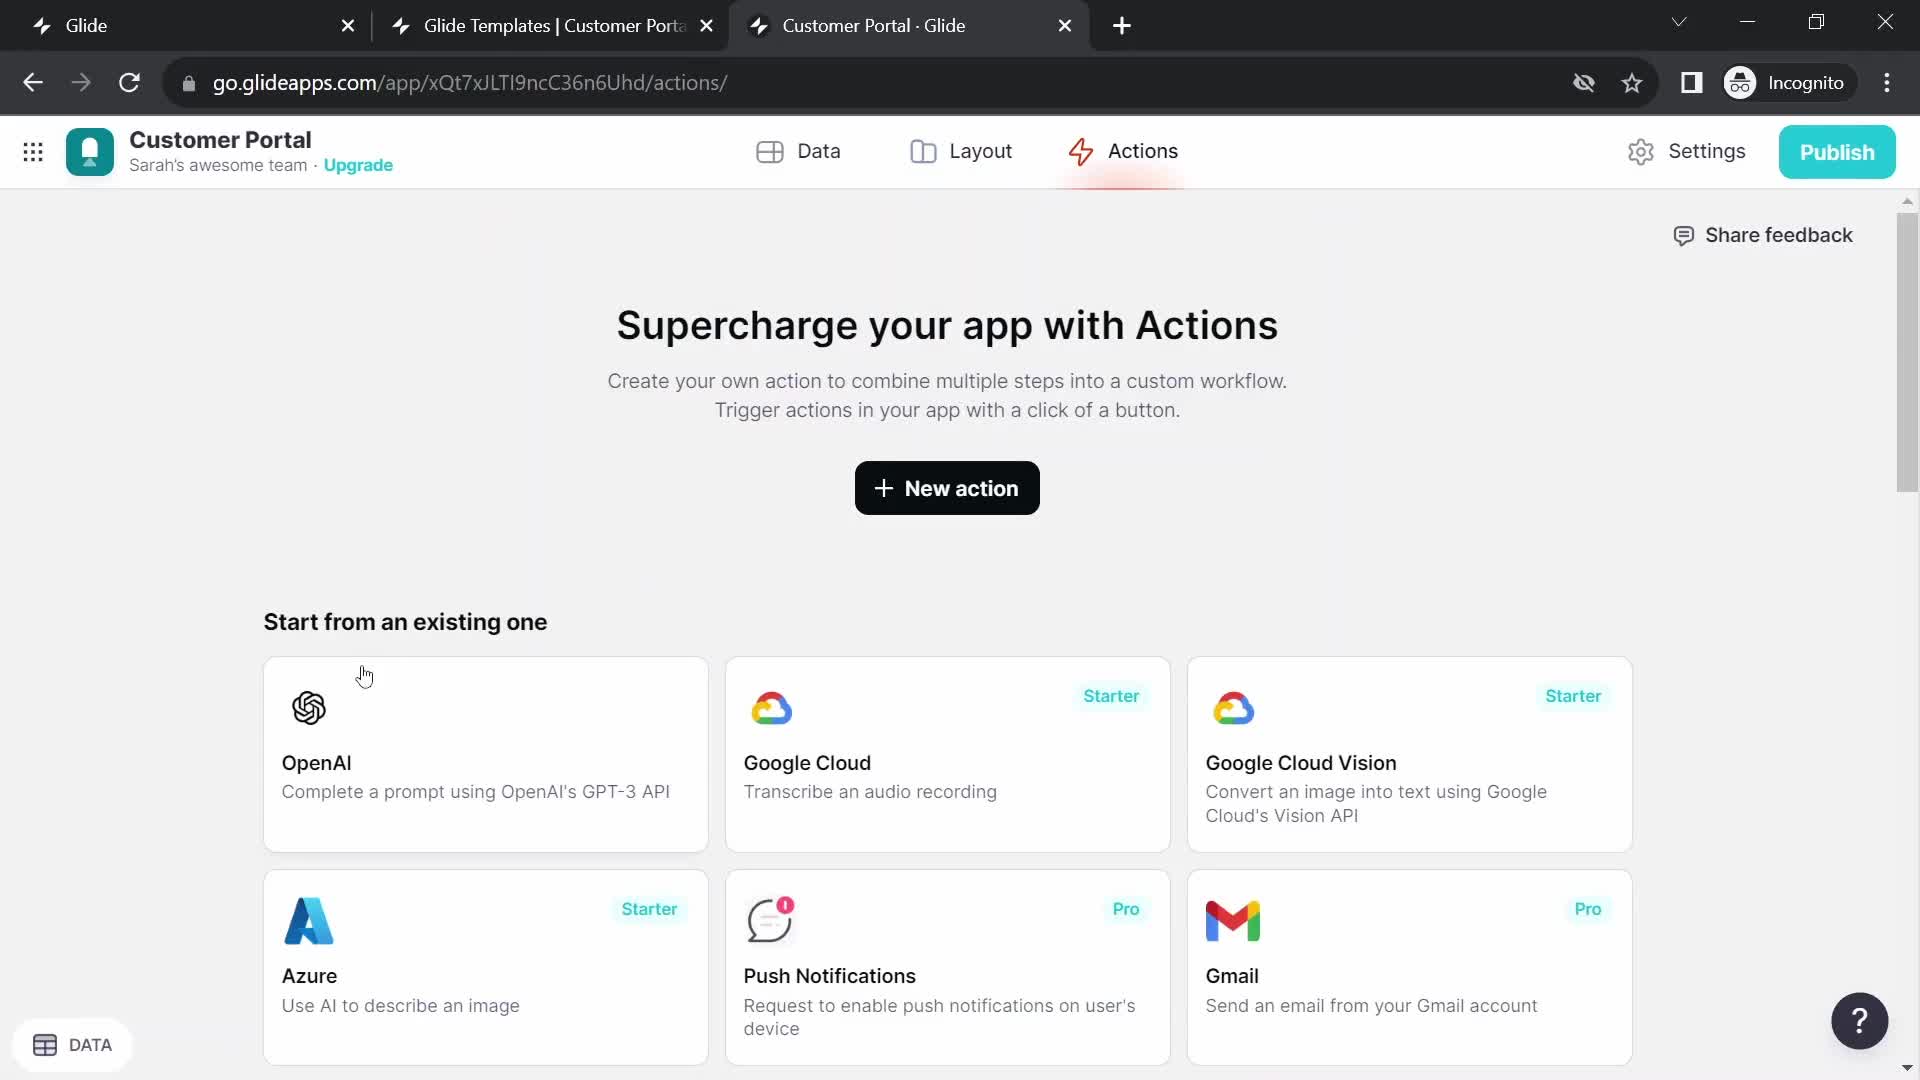Viewport: 1920px width, 1080px height.
Task: Open the Share feedback dropdown
Action: (x=1763, y=235)
